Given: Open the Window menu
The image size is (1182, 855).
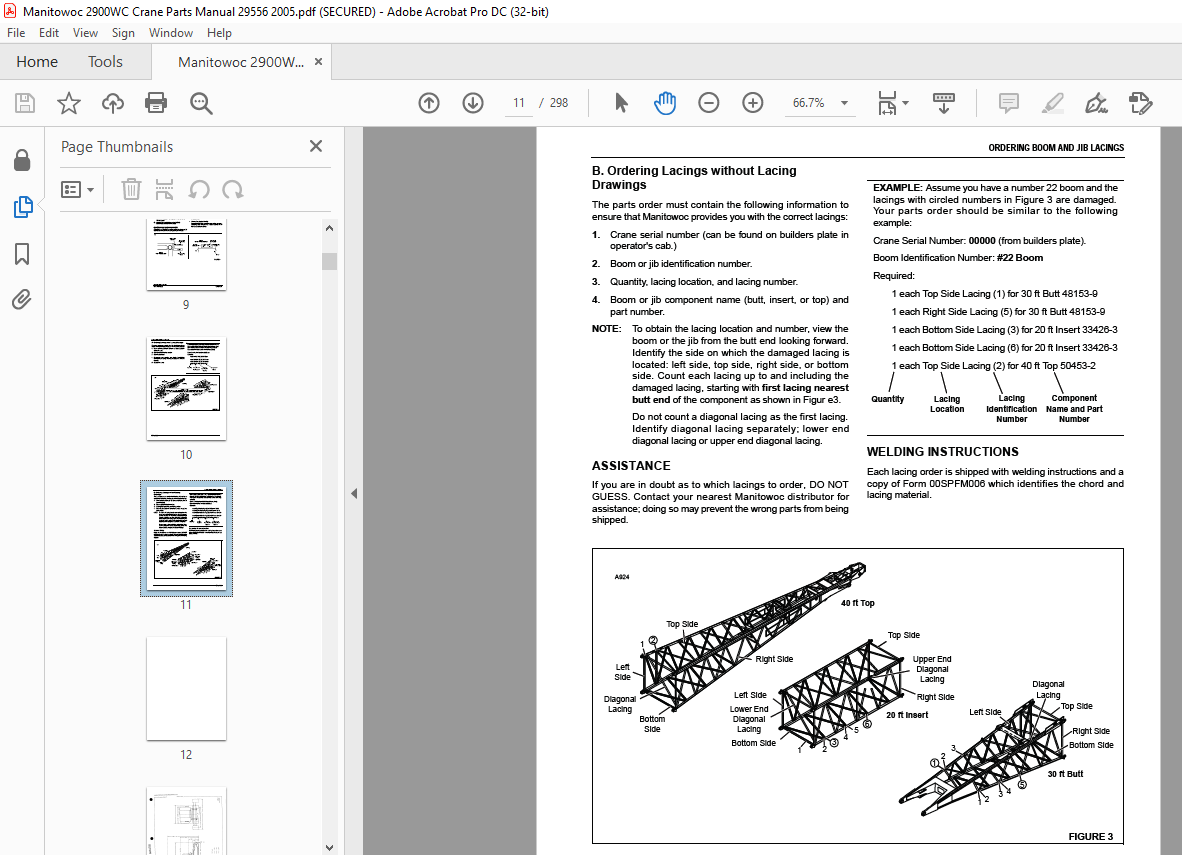Looking at the screenshot, I should point(170,32).
